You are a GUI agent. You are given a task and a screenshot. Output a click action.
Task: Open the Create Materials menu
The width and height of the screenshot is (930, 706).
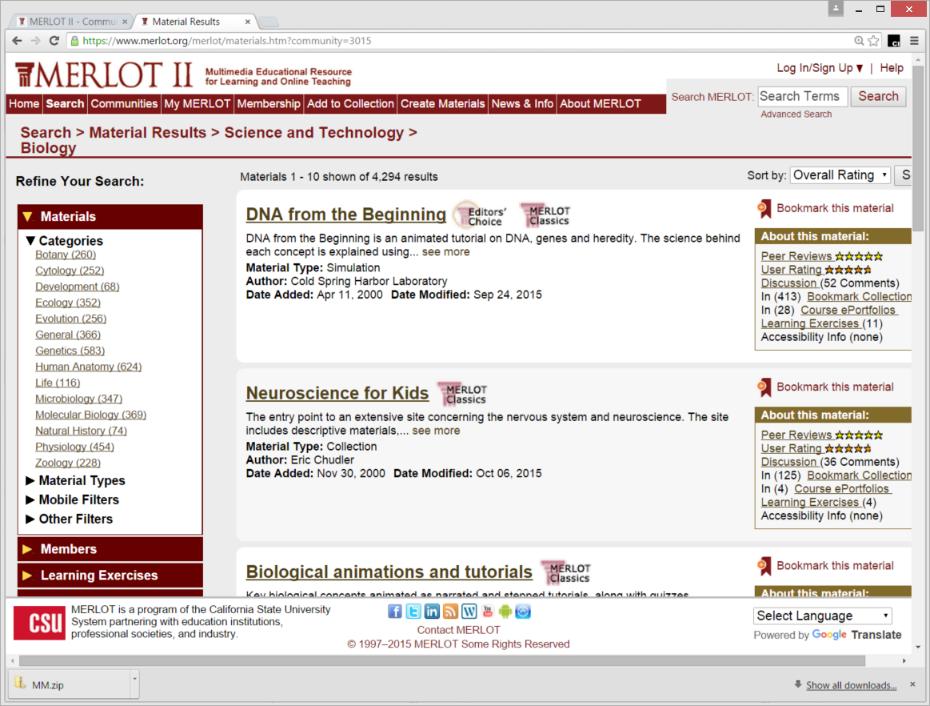pos(442,104)
